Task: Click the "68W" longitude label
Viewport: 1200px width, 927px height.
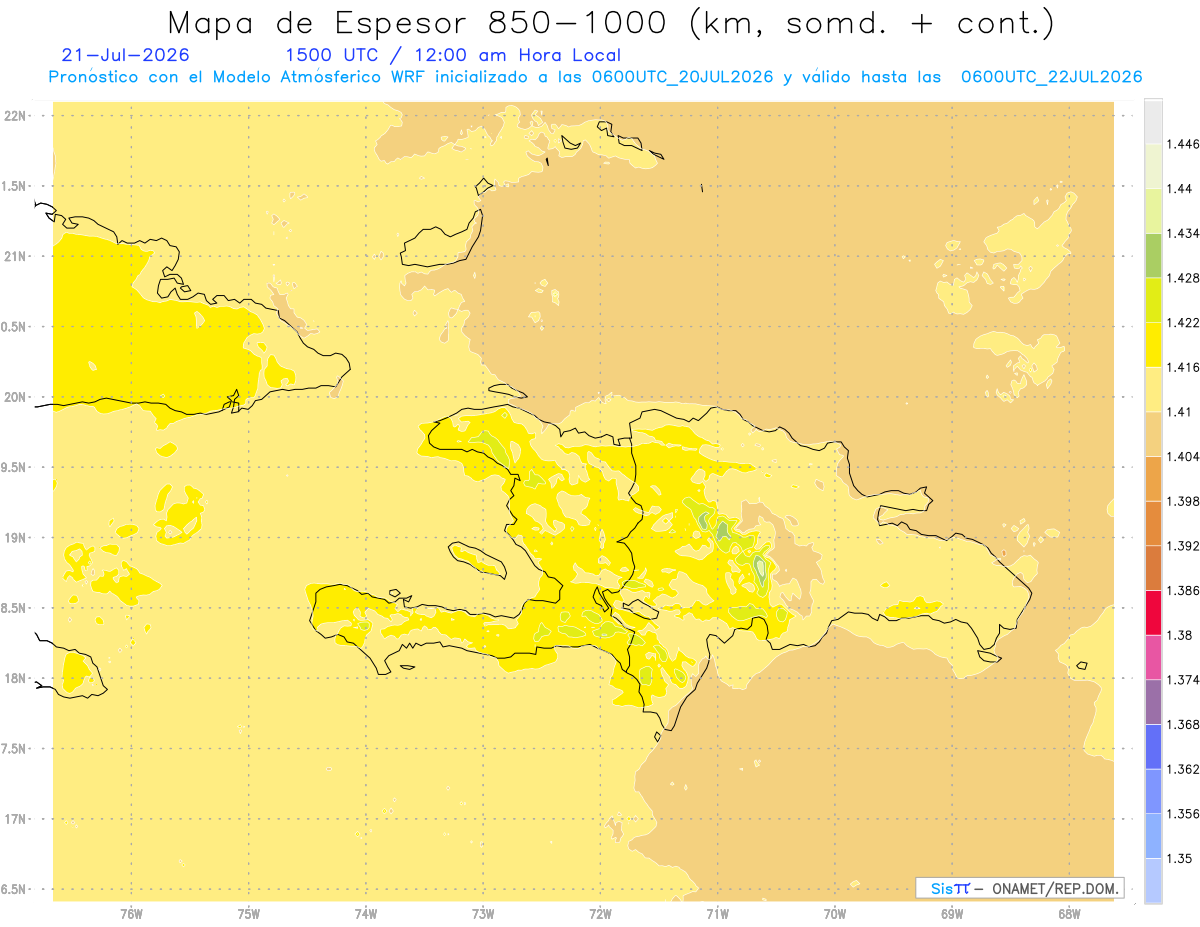Action: click(1069, 914)
